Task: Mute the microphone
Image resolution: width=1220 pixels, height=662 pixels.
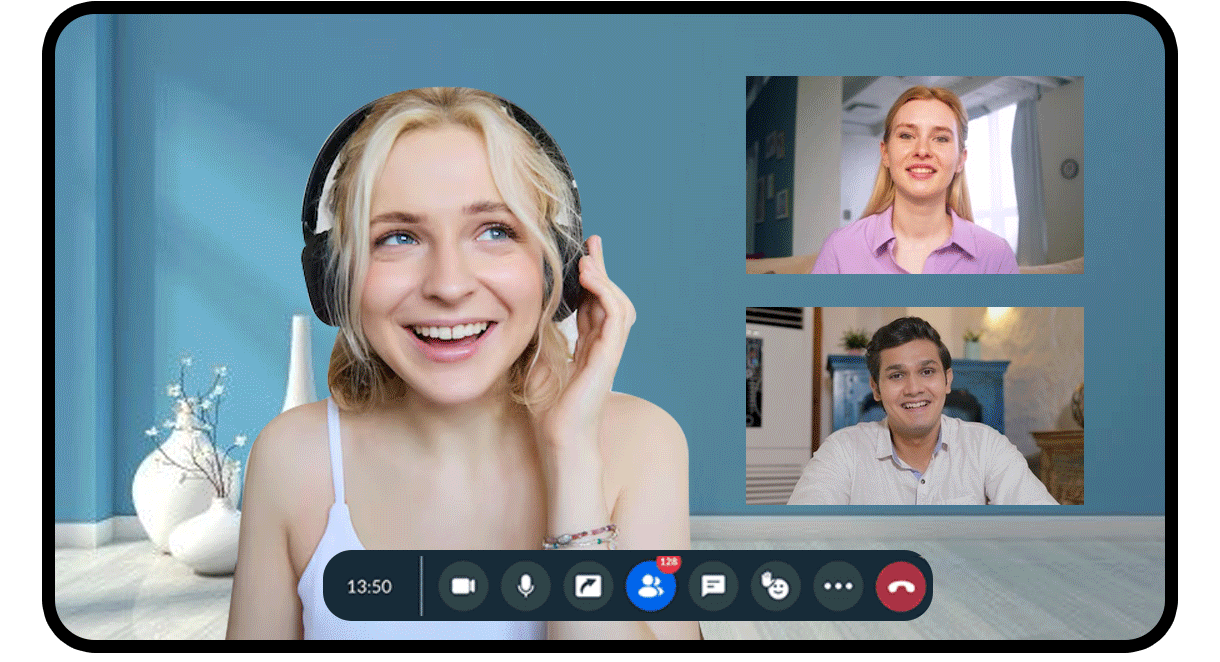Action: click(525, 586)
